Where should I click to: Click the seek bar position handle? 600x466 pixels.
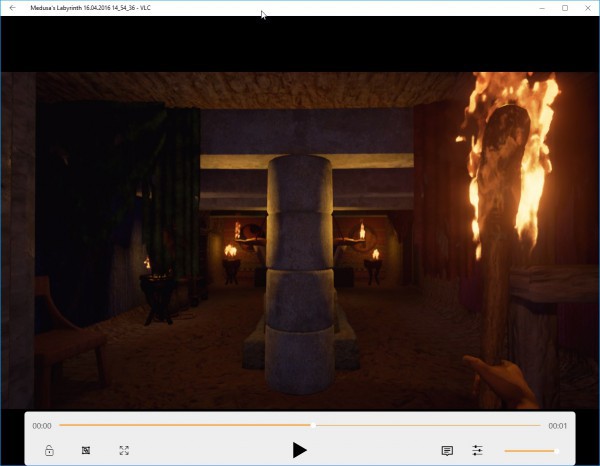coord(313,425)
